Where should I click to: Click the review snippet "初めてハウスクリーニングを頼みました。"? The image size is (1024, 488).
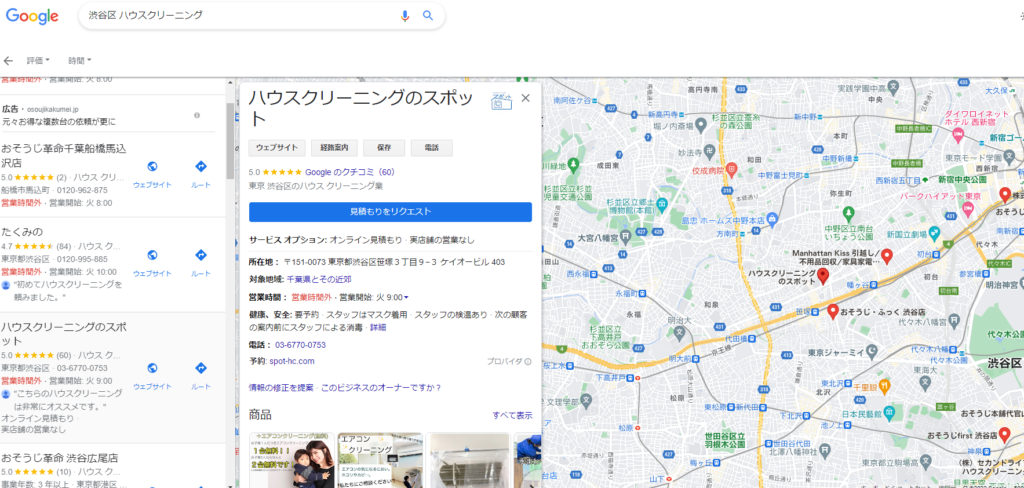(x=69, y=291)
